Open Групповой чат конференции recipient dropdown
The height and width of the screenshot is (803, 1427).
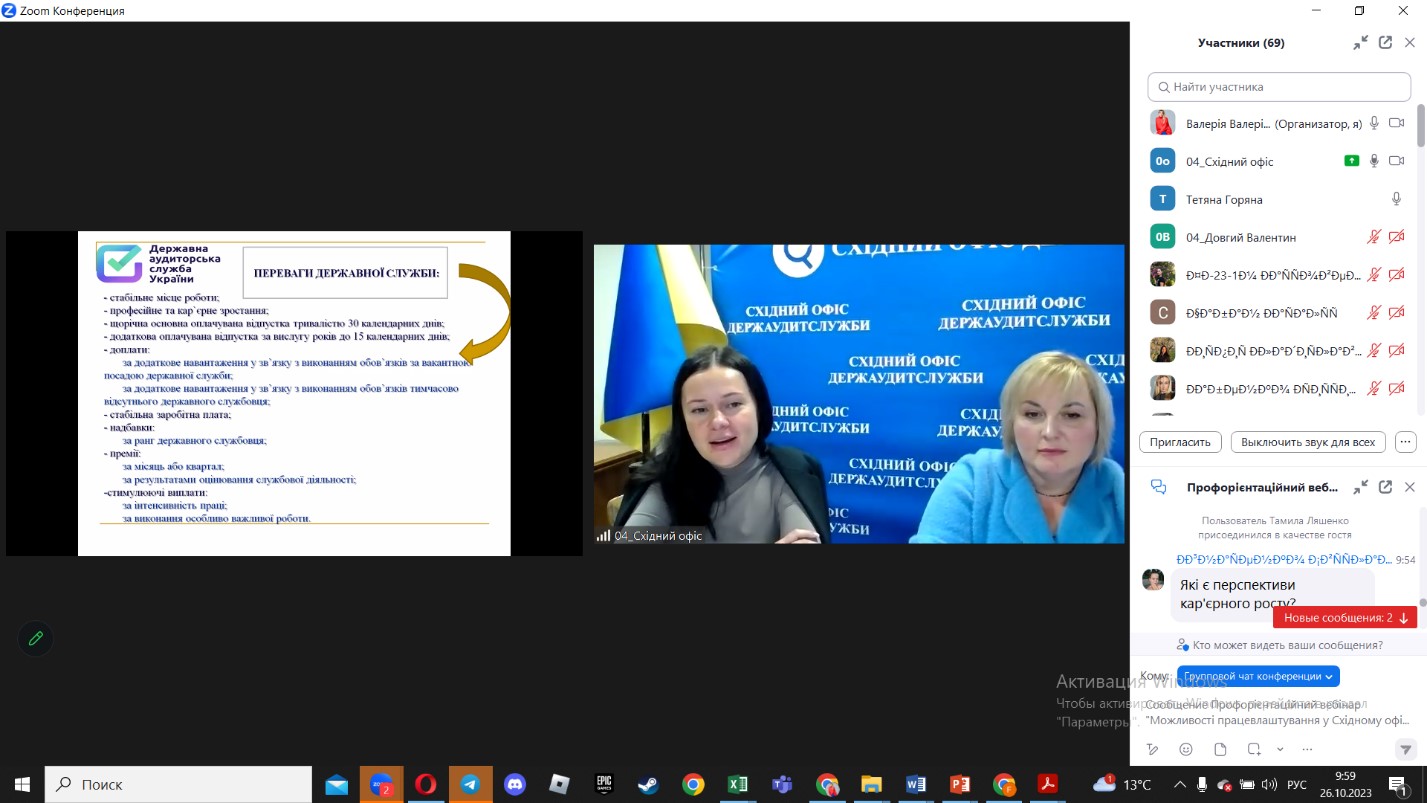point(1258,676)
